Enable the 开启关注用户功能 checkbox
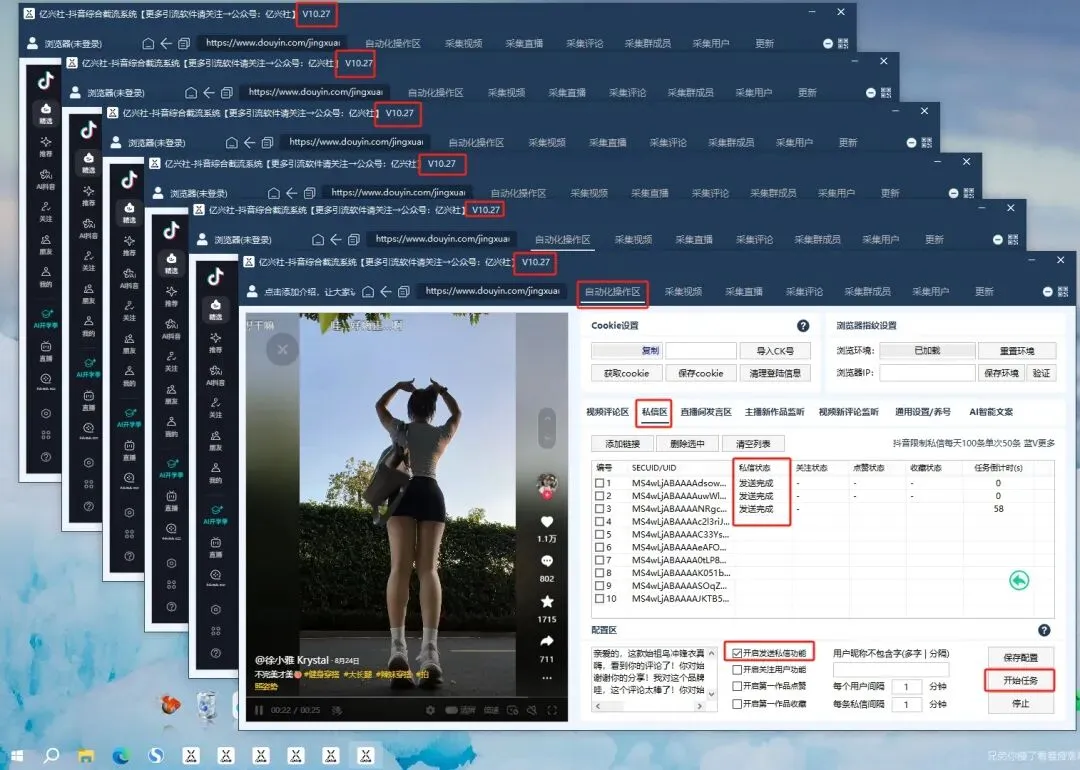Viewport: 1080px width, 770px height. click(736, 669)
